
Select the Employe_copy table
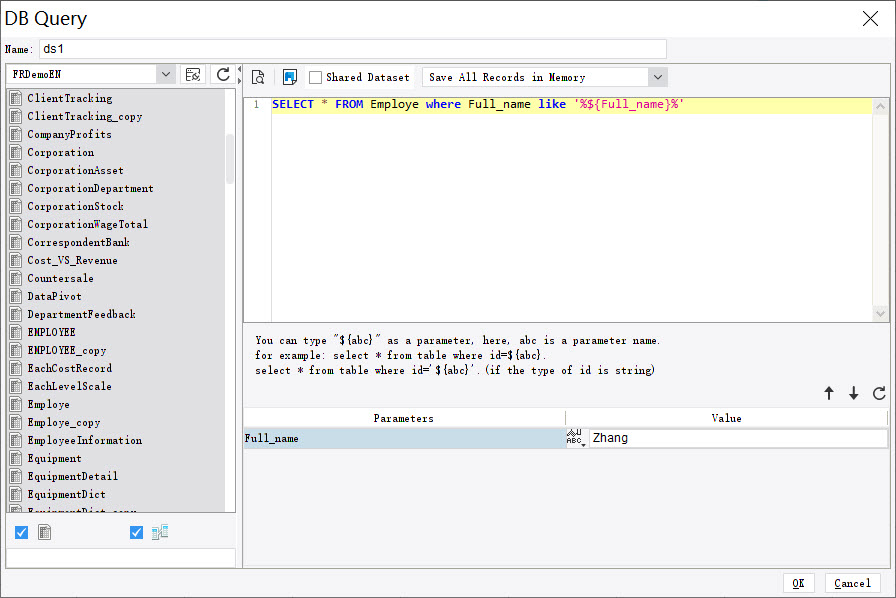[63, 422]
